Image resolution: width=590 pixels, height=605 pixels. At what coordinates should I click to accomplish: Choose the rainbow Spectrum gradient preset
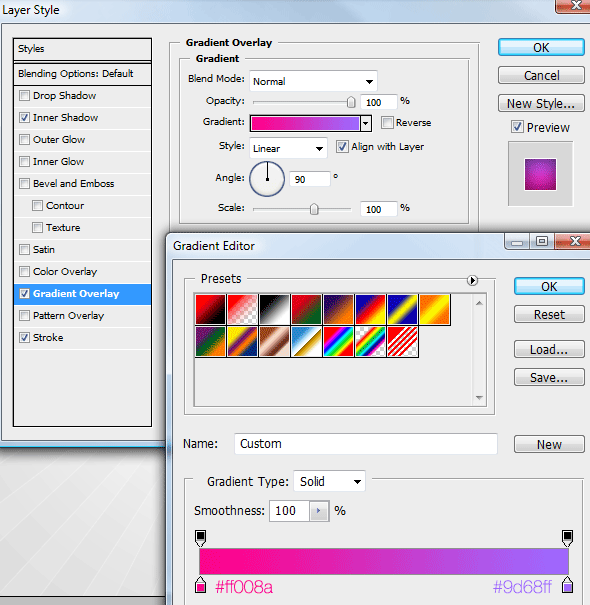pyautogui.click(x=338, y=341)
